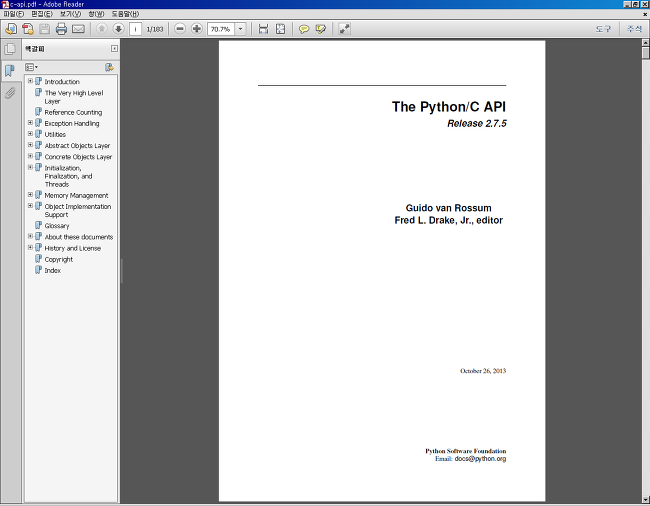Expand Object Implementation Support bookmark
Image resolution: width=650 pixels, height=506 pixels.
pos(30,206)
